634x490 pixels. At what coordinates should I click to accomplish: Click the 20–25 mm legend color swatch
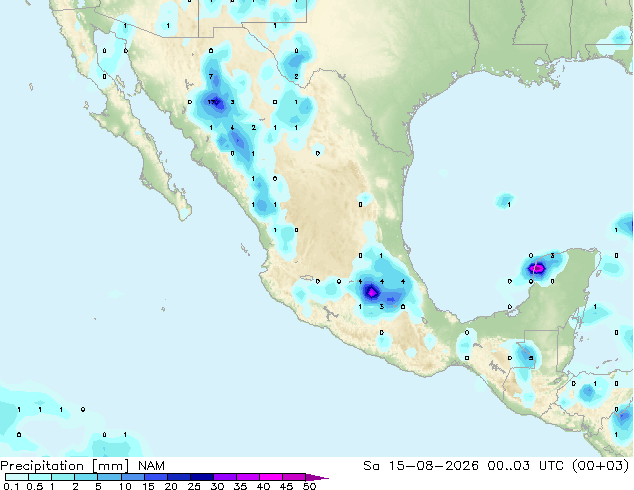click(x=179, y=477)
